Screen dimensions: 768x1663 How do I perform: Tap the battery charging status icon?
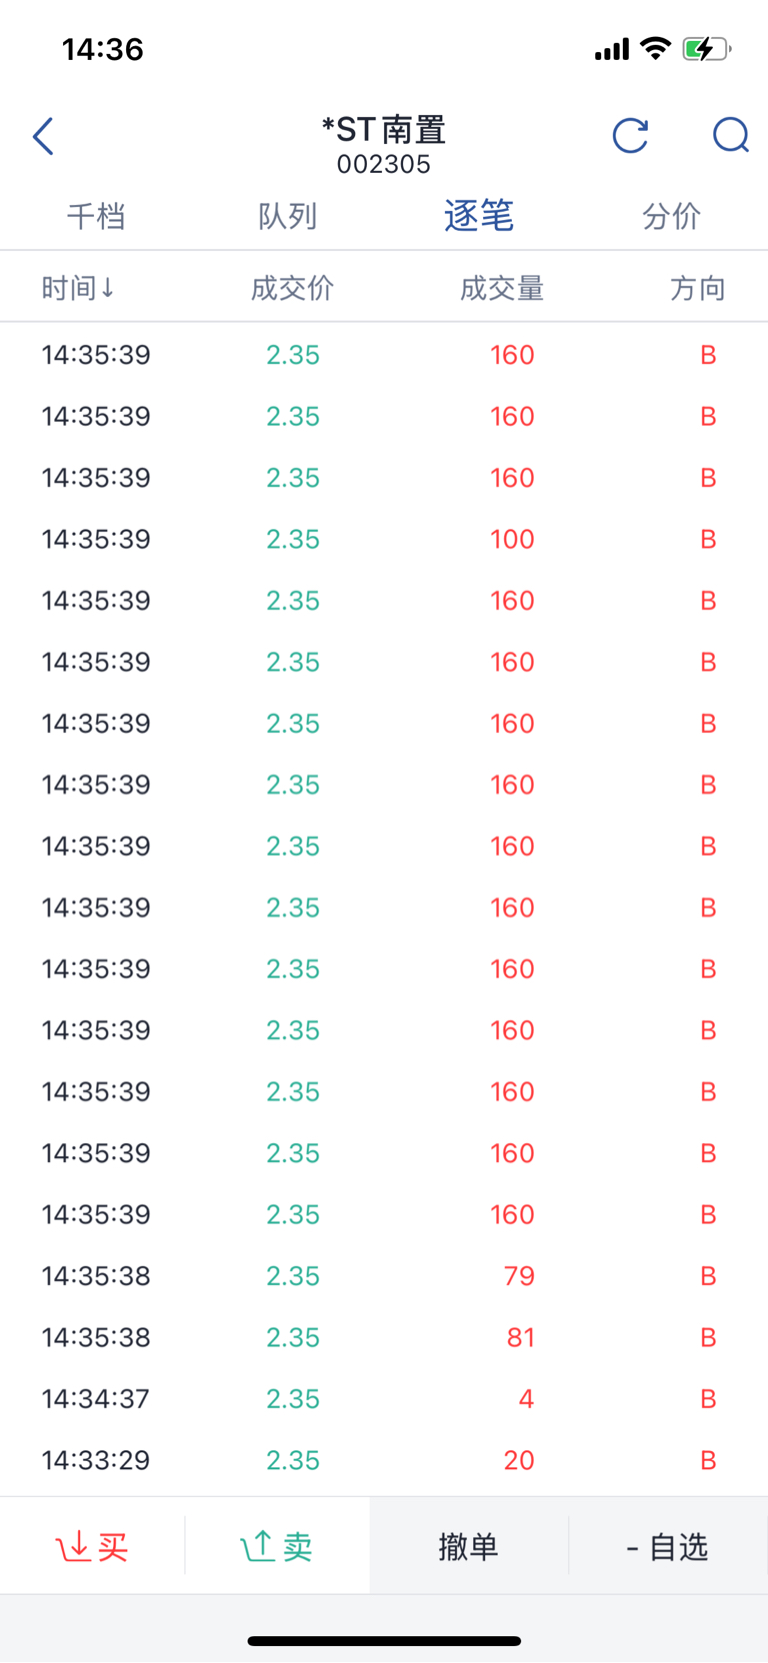[x=707, y=48]
